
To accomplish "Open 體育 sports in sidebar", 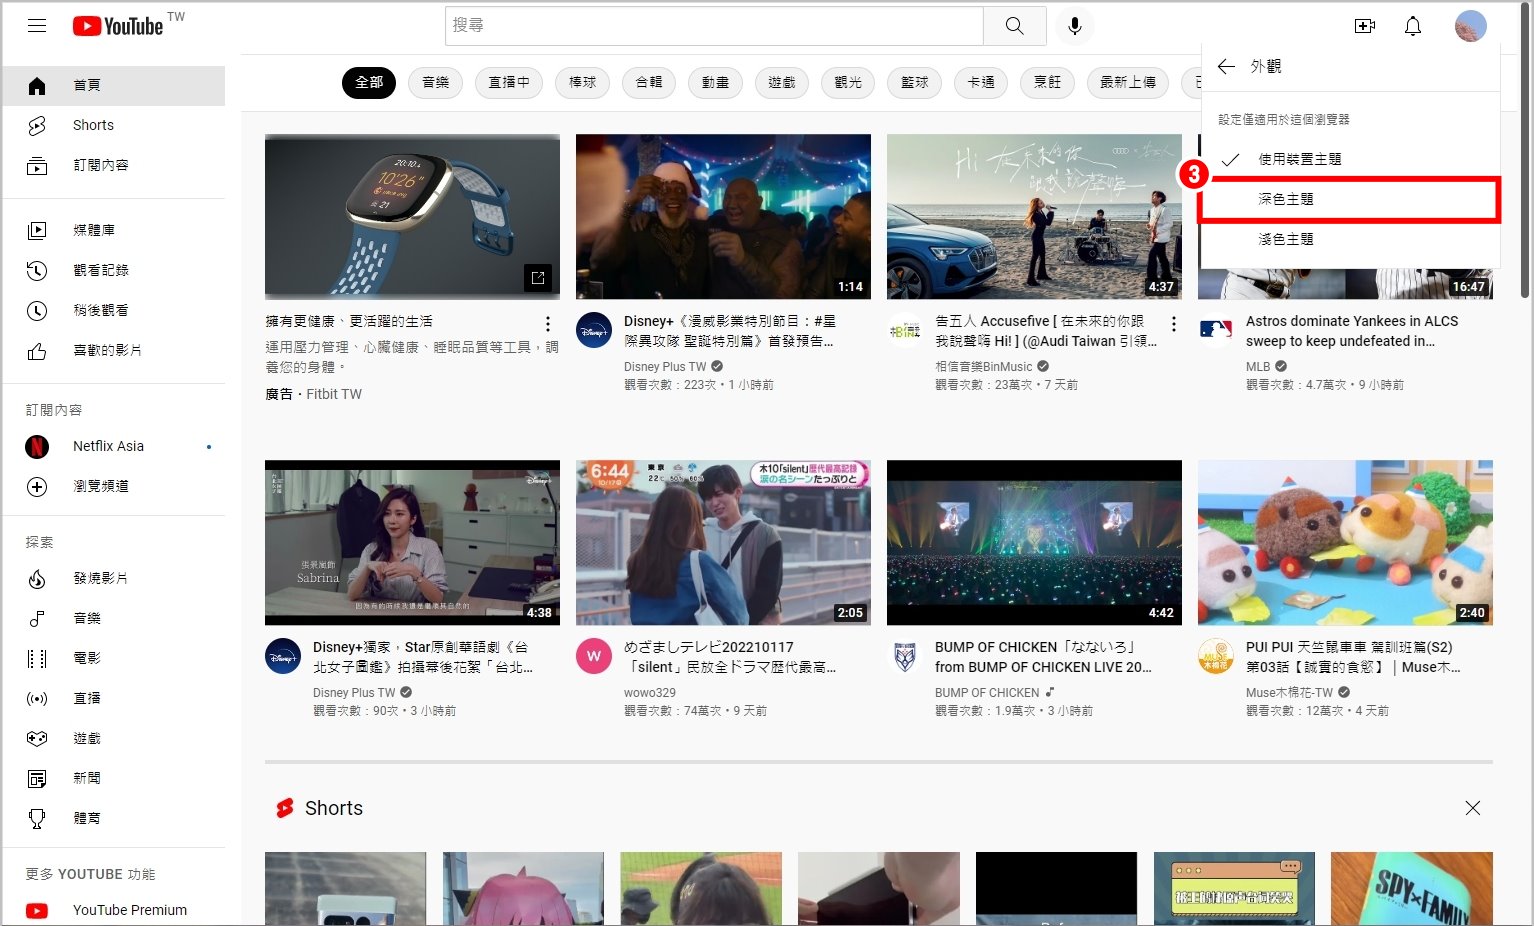I will [113, 818].
